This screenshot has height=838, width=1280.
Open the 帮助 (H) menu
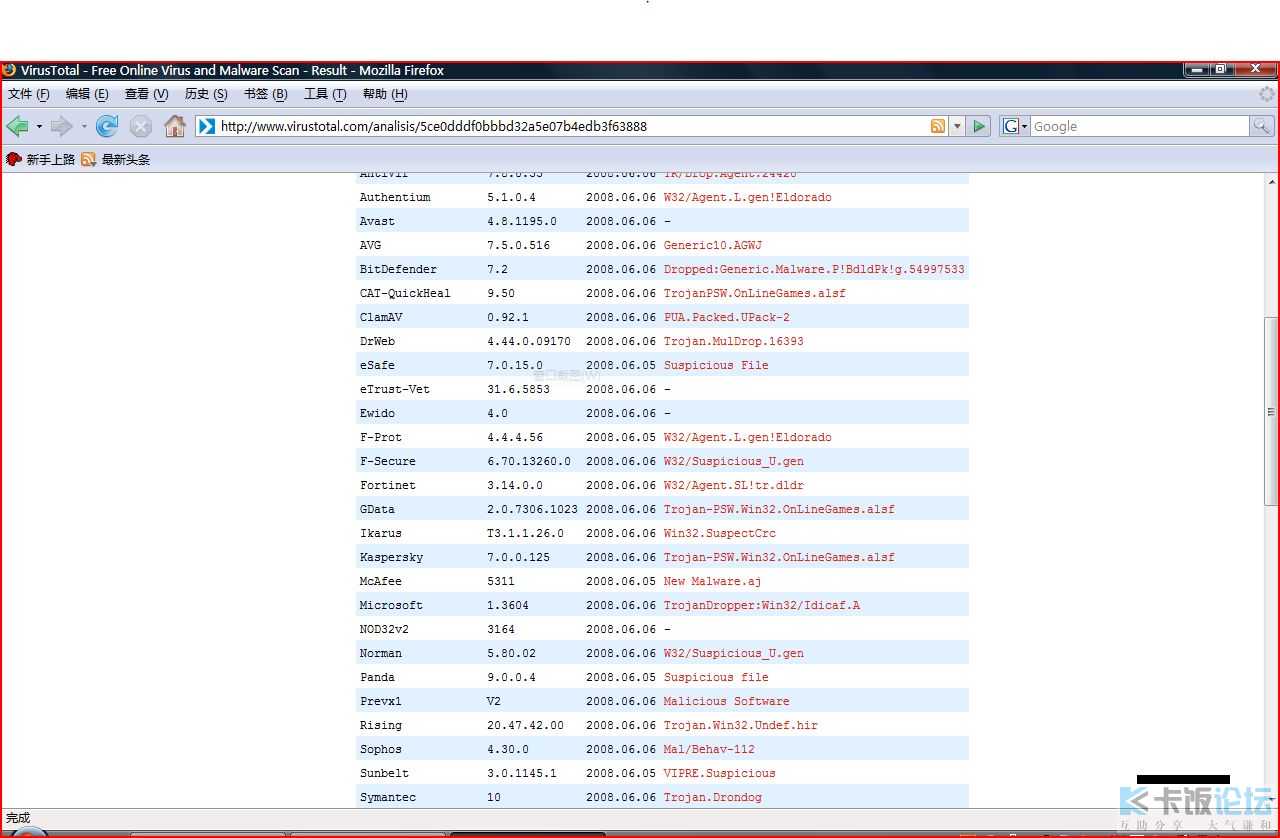(x=385, y=94)
